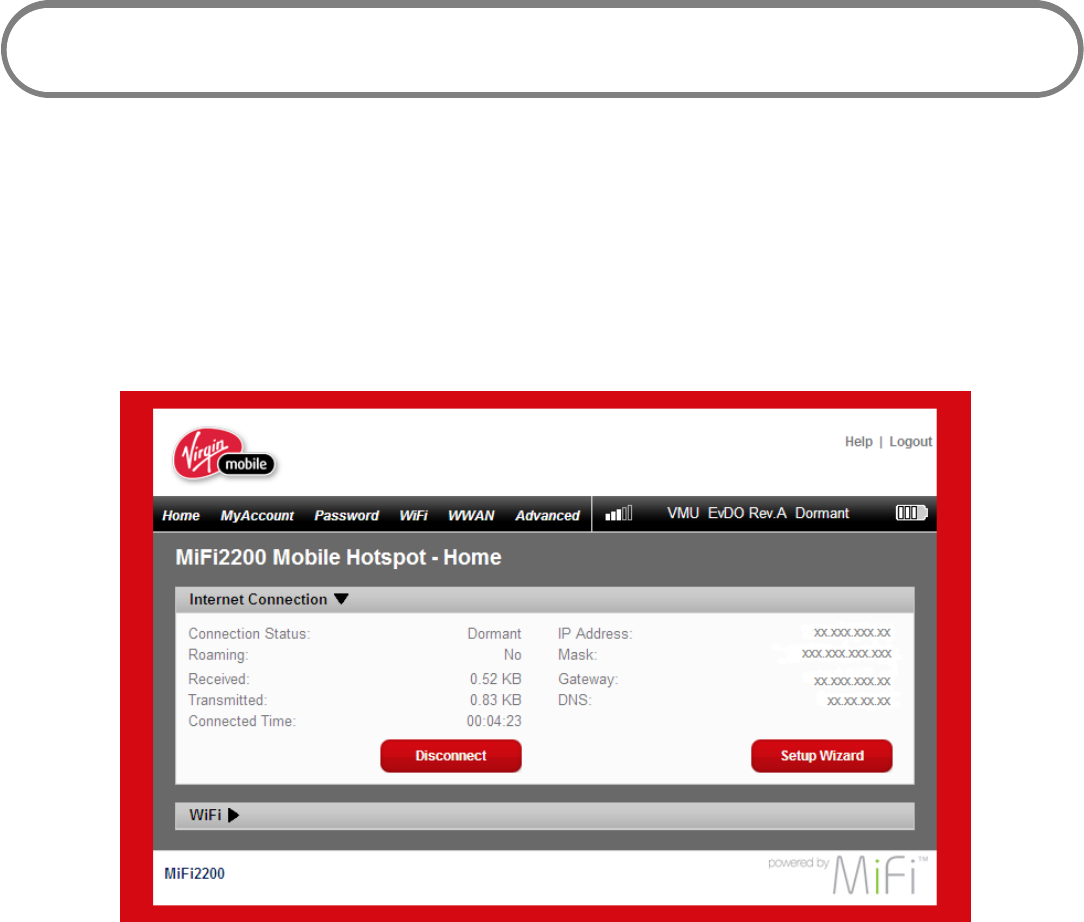1084x922 pixels.
Task: Click the Logout link
Action: 910,442
